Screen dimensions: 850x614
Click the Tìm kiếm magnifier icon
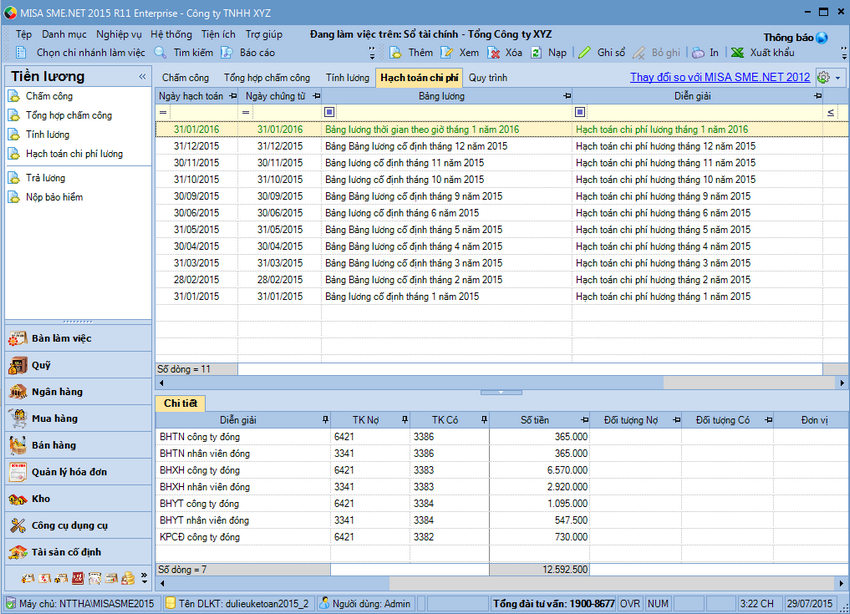pos(160,53)
